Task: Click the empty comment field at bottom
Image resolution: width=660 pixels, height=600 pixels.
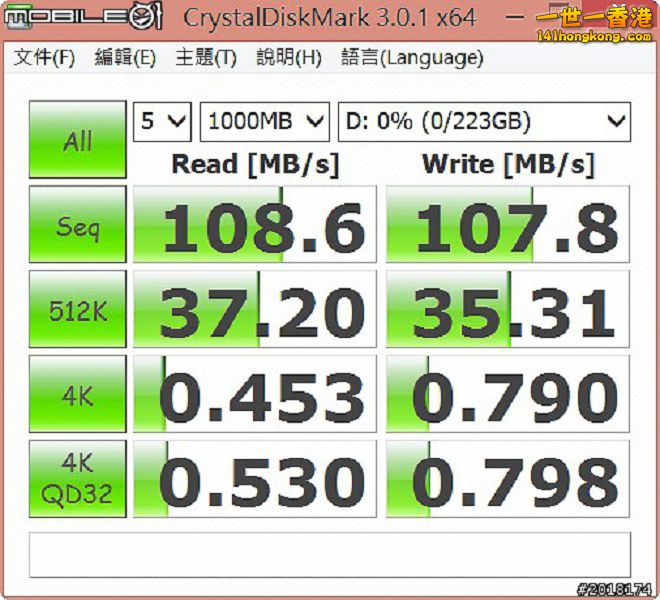Action: pos(329,554)
